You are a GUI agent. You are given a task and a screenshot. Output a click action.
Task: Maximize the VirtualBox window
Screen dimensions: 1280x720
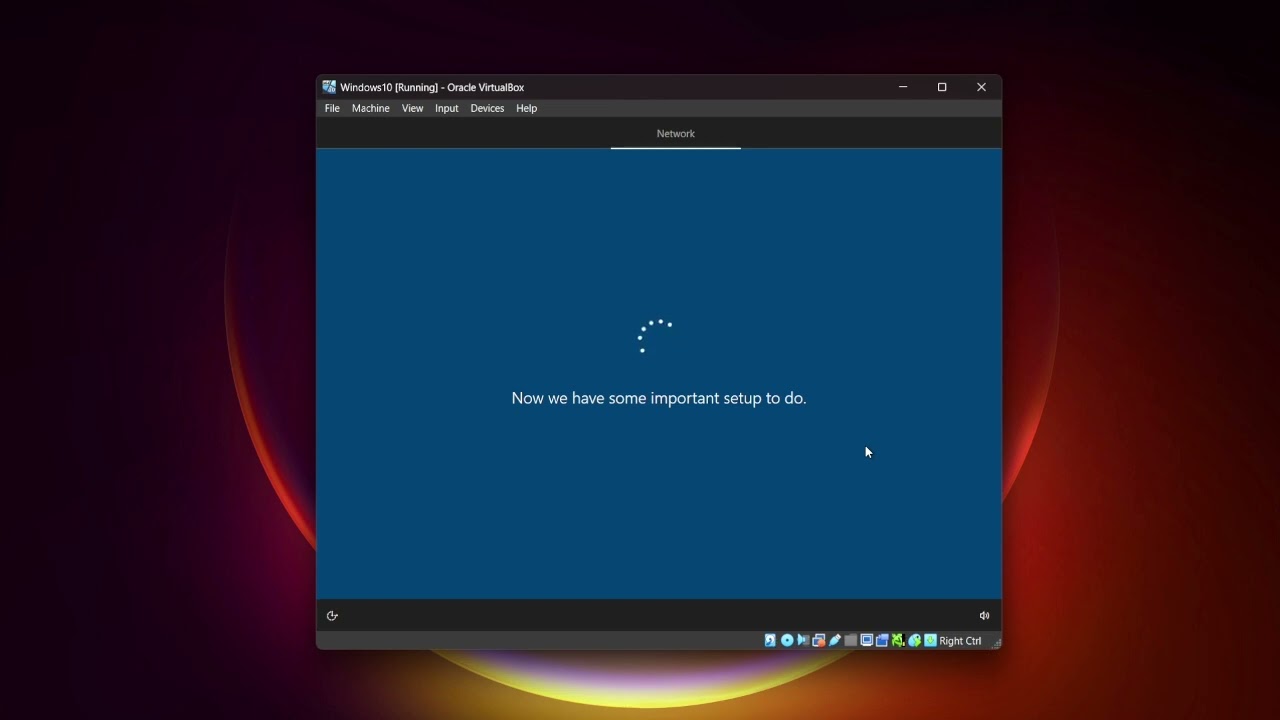point(942,87)
